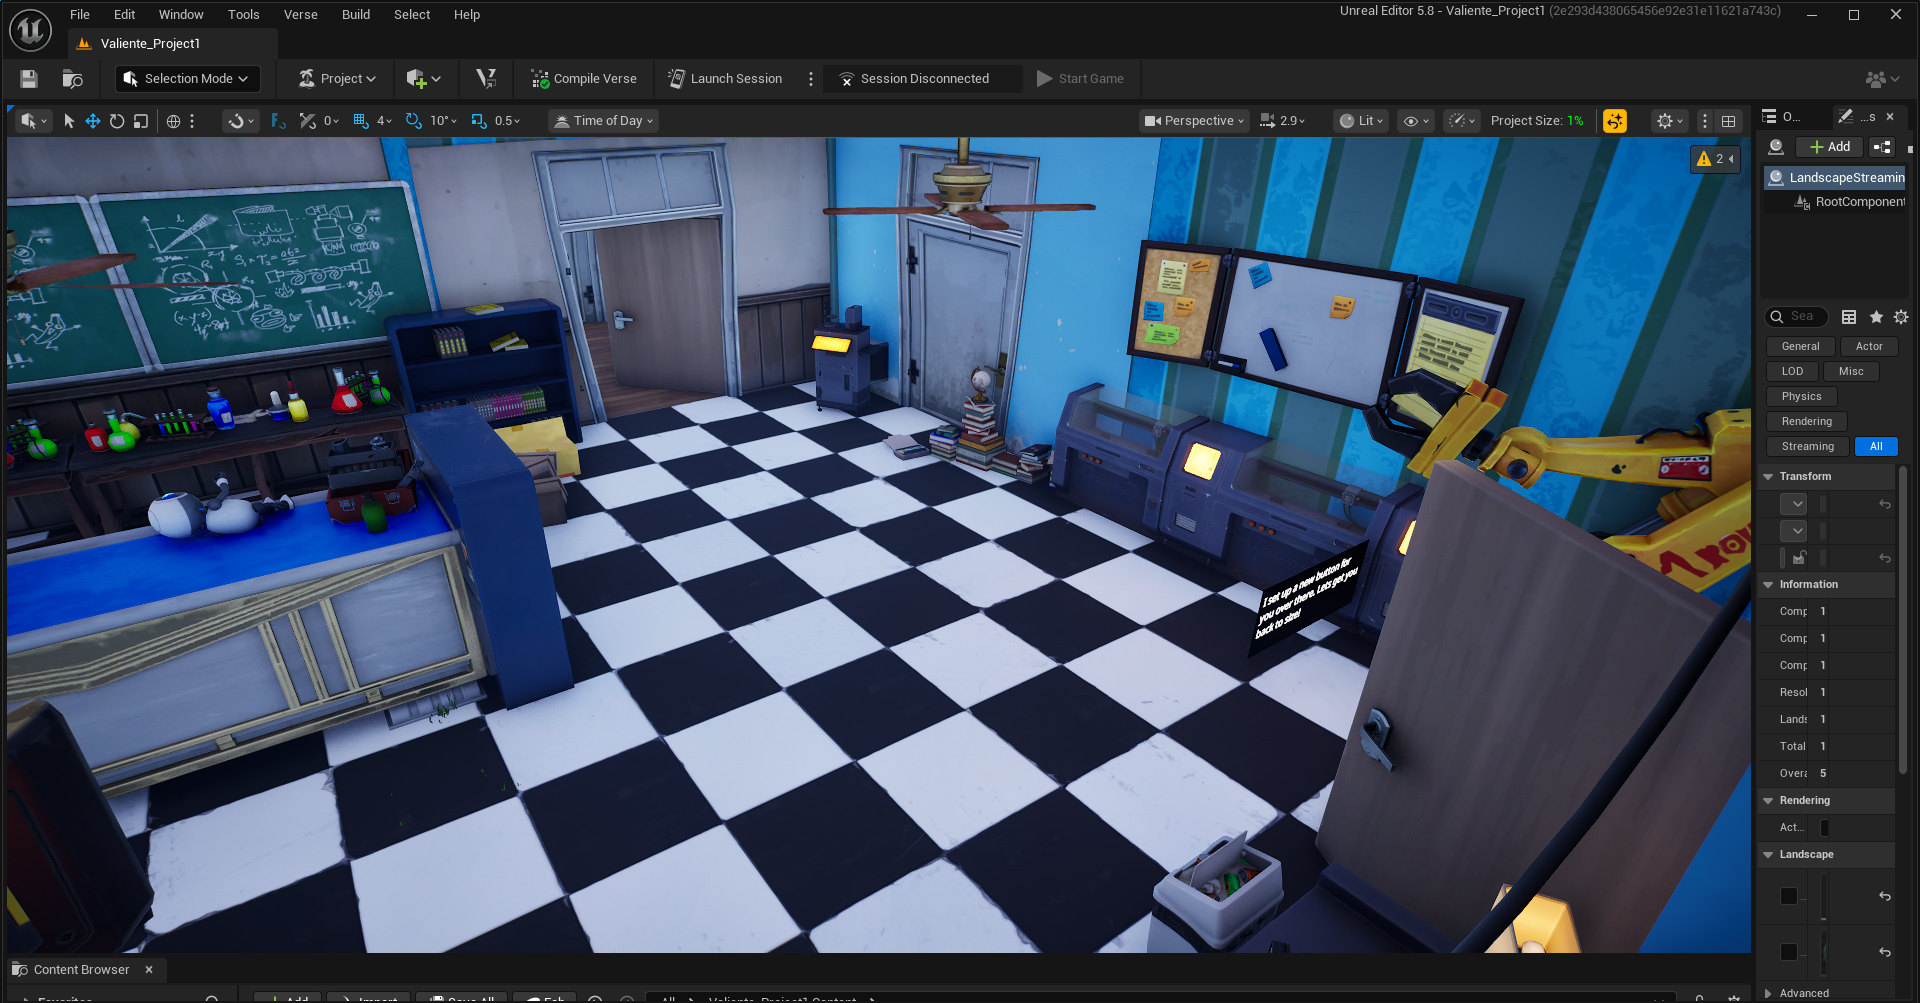Toggle the Actor Hidden In Game checkbox under Rendering
The height and width of the screenshot is (1003, 1920).
click(x=1824, y=827)
